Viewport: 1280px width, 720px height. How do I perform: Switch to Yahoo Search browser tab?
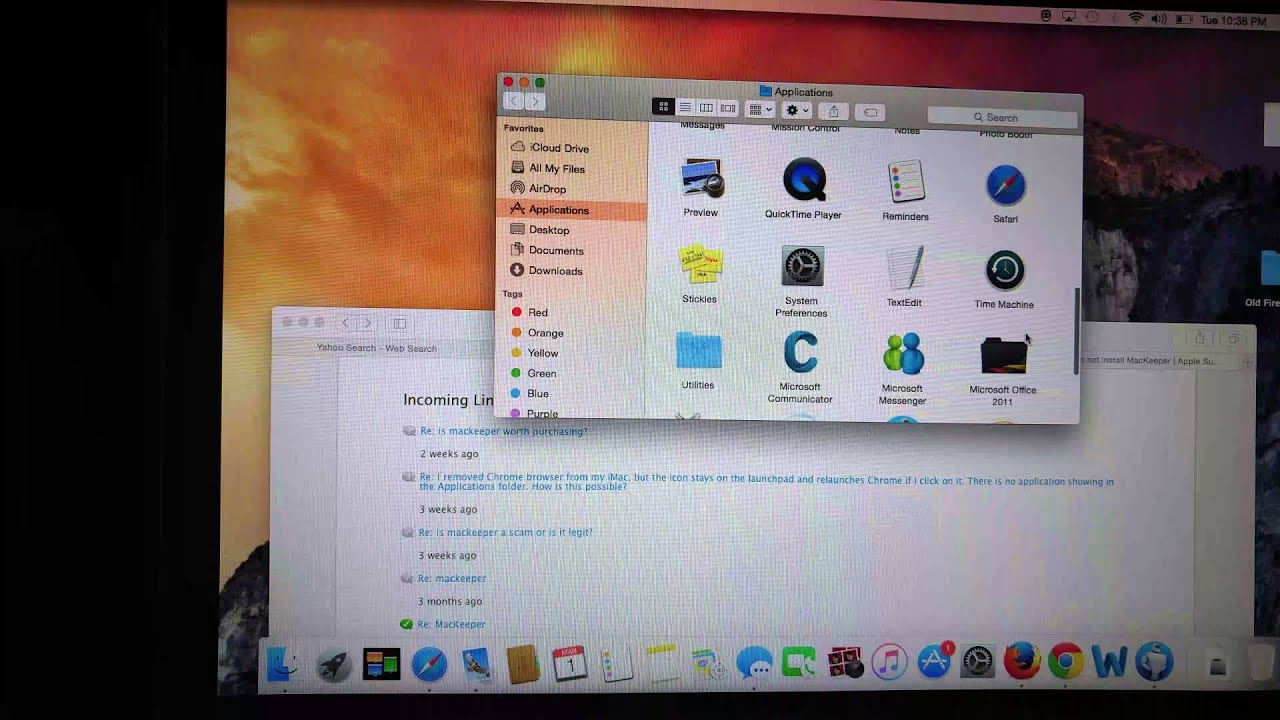pos(376,348)
